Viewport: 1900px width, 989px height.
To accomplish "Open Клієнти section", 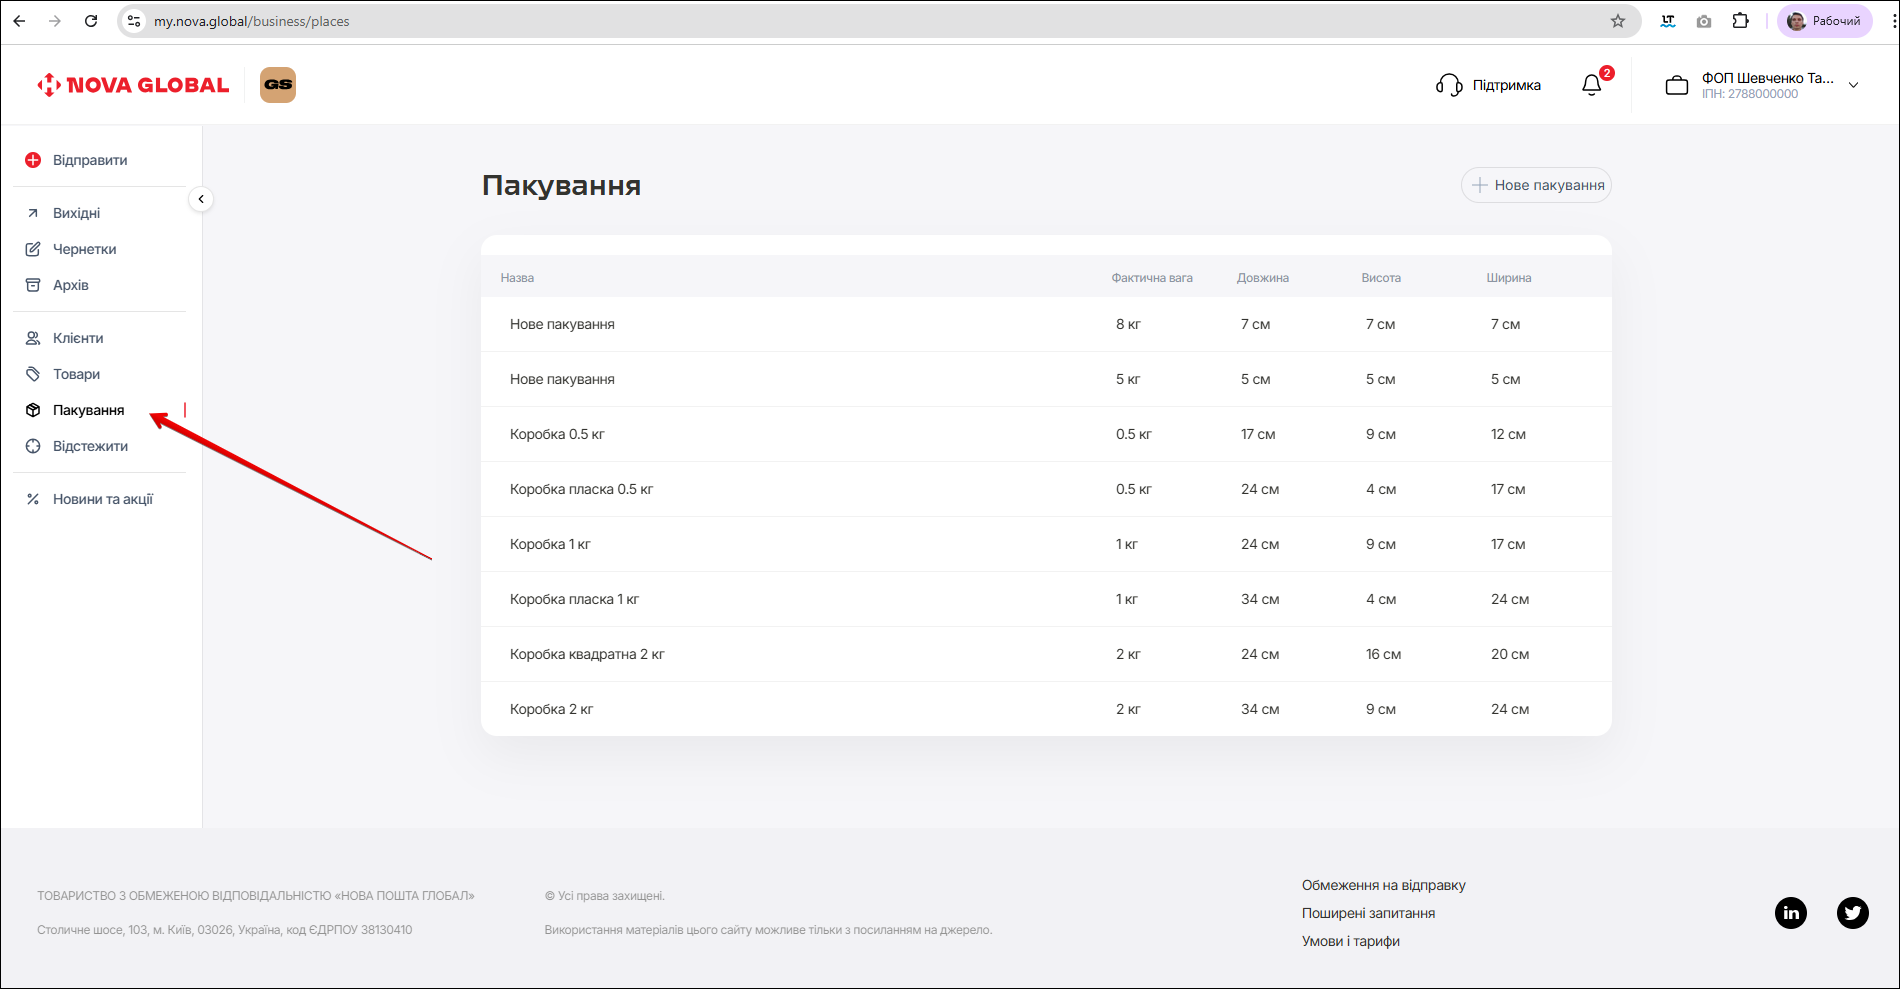I will [78, 338].
